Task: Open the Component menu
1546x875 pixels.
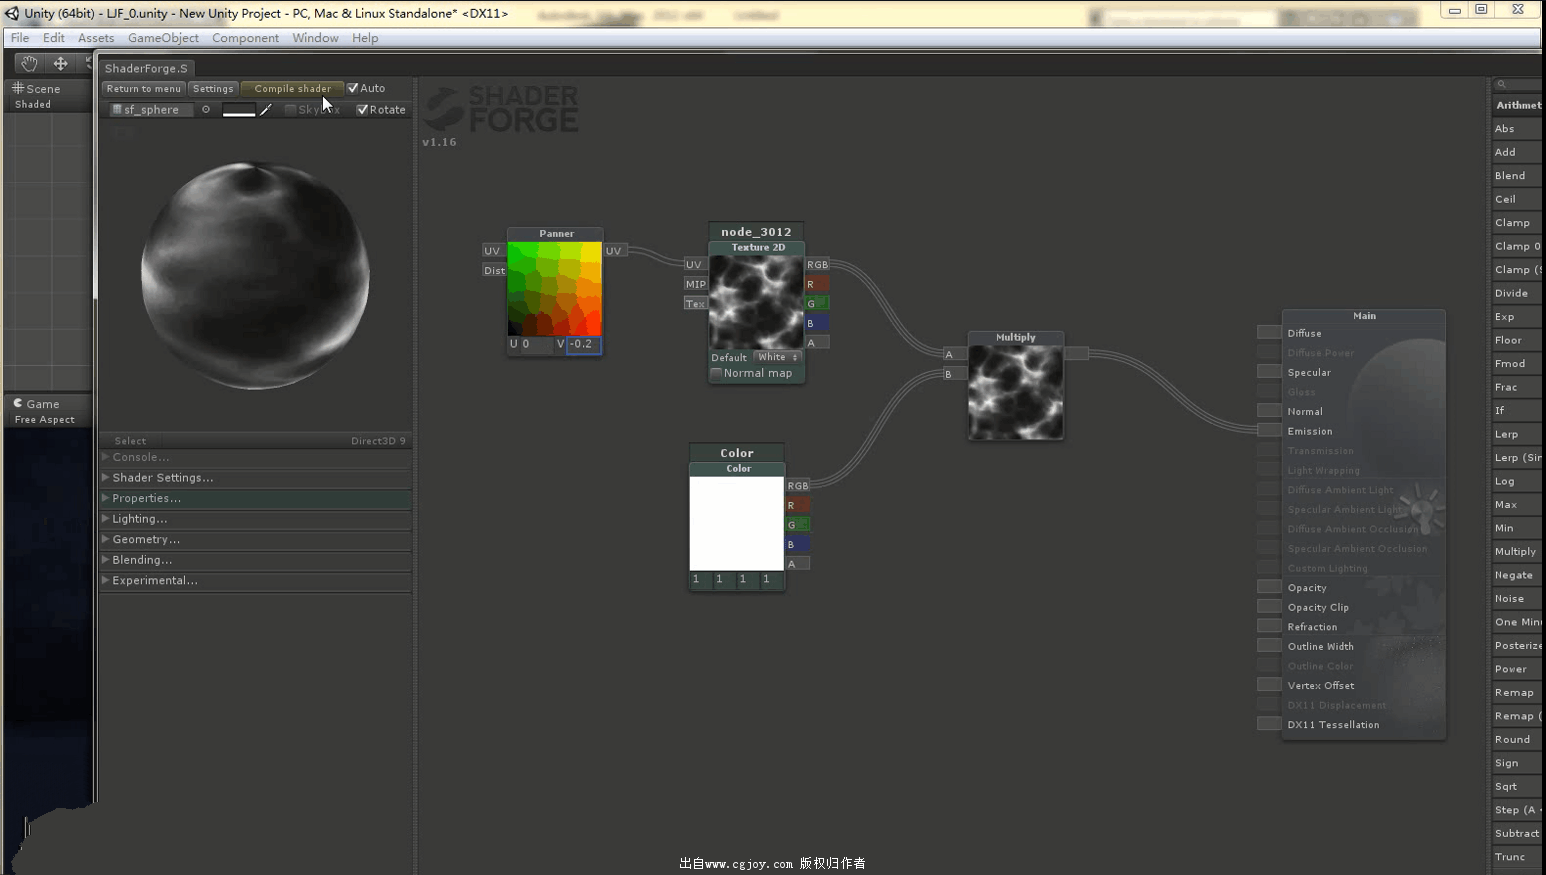Action: click(245, 38)
